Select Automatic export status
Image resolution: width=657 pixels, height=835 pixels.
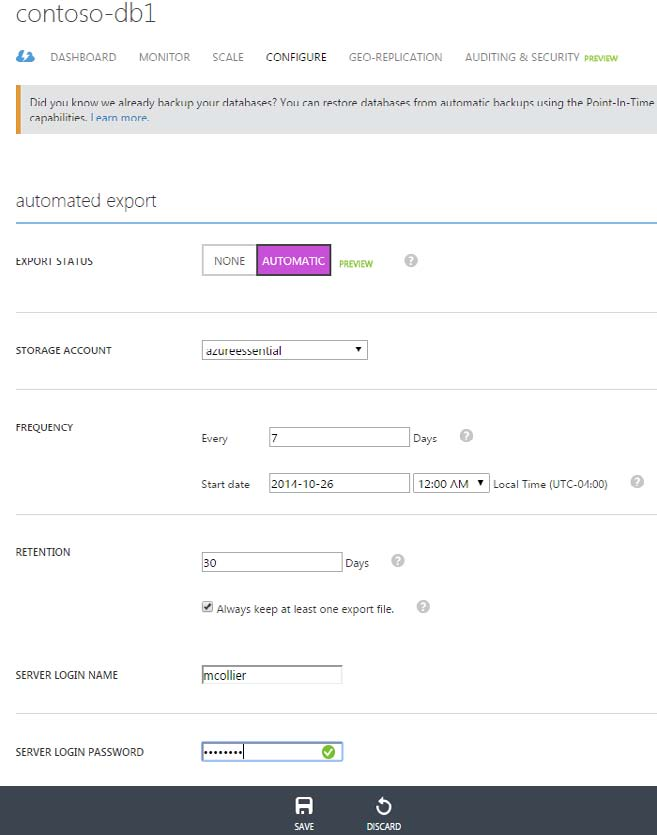[x=293, y=261]
